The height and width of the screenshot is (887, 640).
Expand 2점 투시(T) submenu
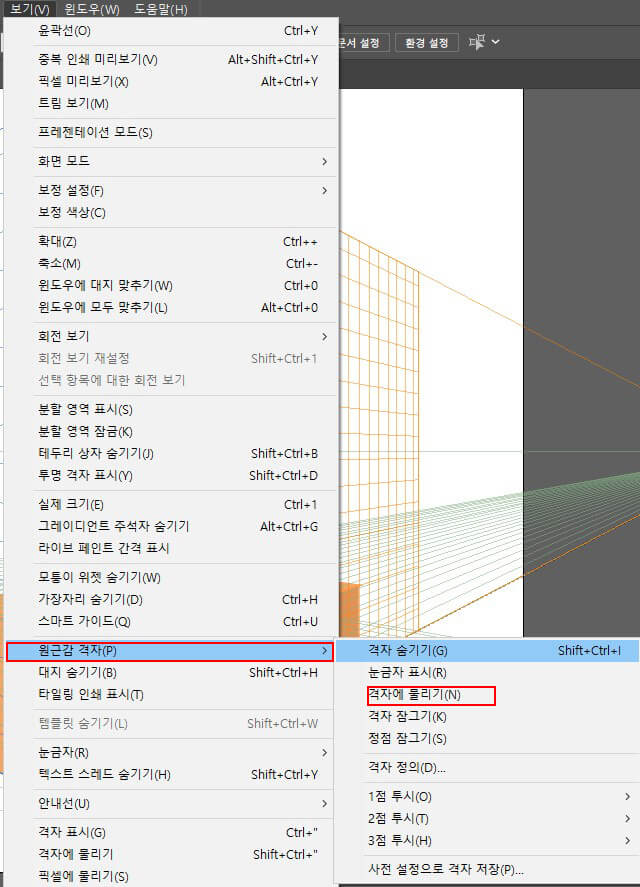pyautogui.click(x=488, y=819)
